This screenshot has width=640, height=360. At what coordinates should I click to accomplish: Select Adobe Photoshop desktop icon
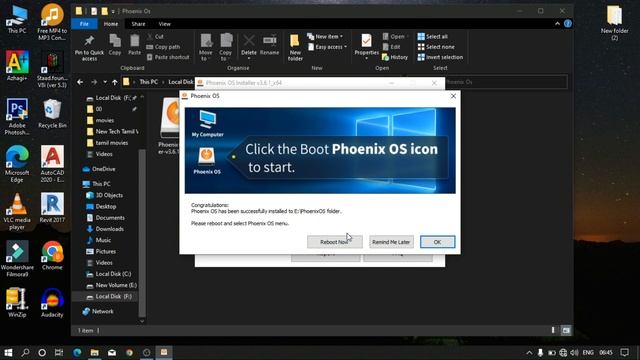click(x=17, y=117)
